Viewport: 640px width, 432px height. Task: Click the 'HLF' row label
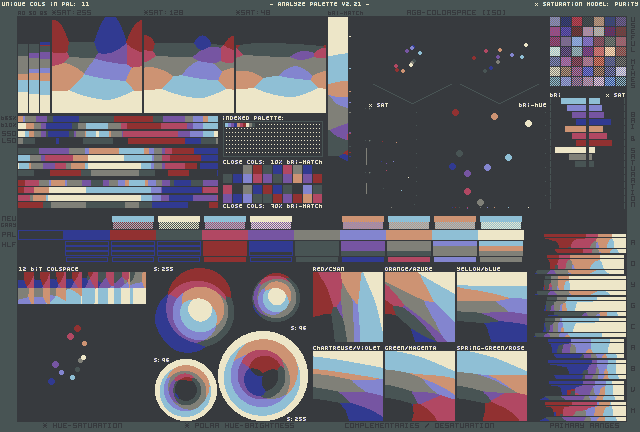[x=9, y=245]
